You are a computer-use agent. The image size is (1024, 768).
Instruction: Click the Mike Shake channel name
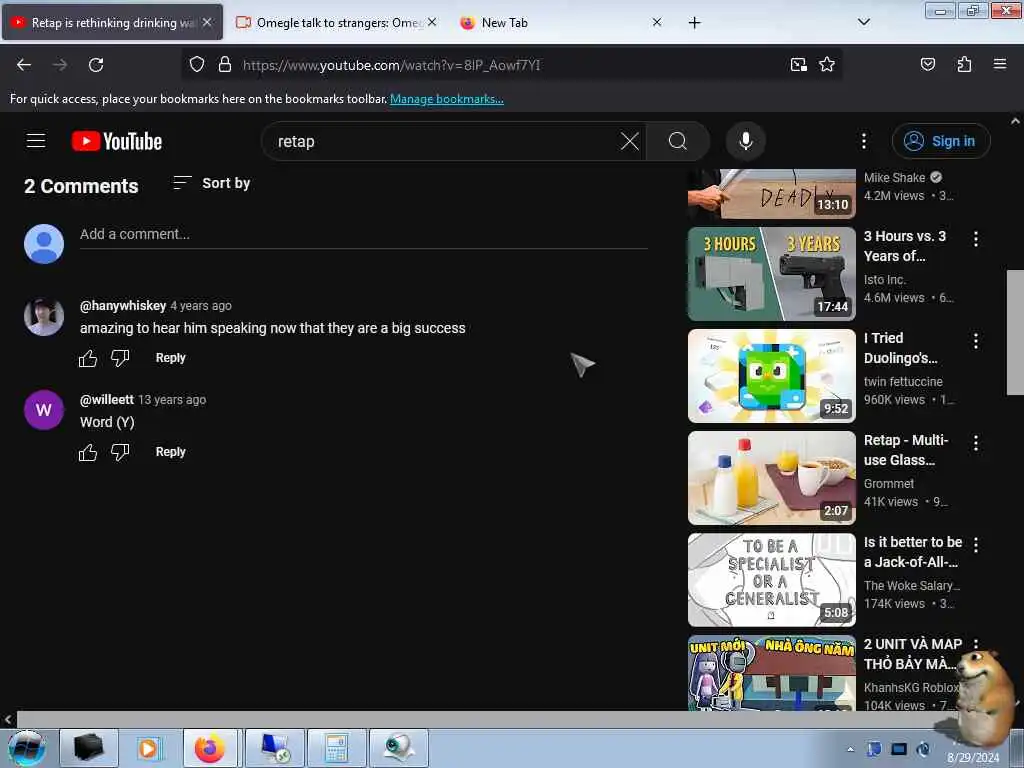(894, 178)
